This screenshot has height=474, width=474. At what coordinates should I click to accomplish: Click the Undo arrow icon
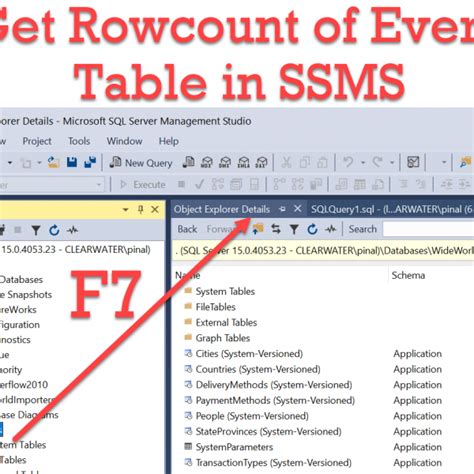(x=348, y=162)
